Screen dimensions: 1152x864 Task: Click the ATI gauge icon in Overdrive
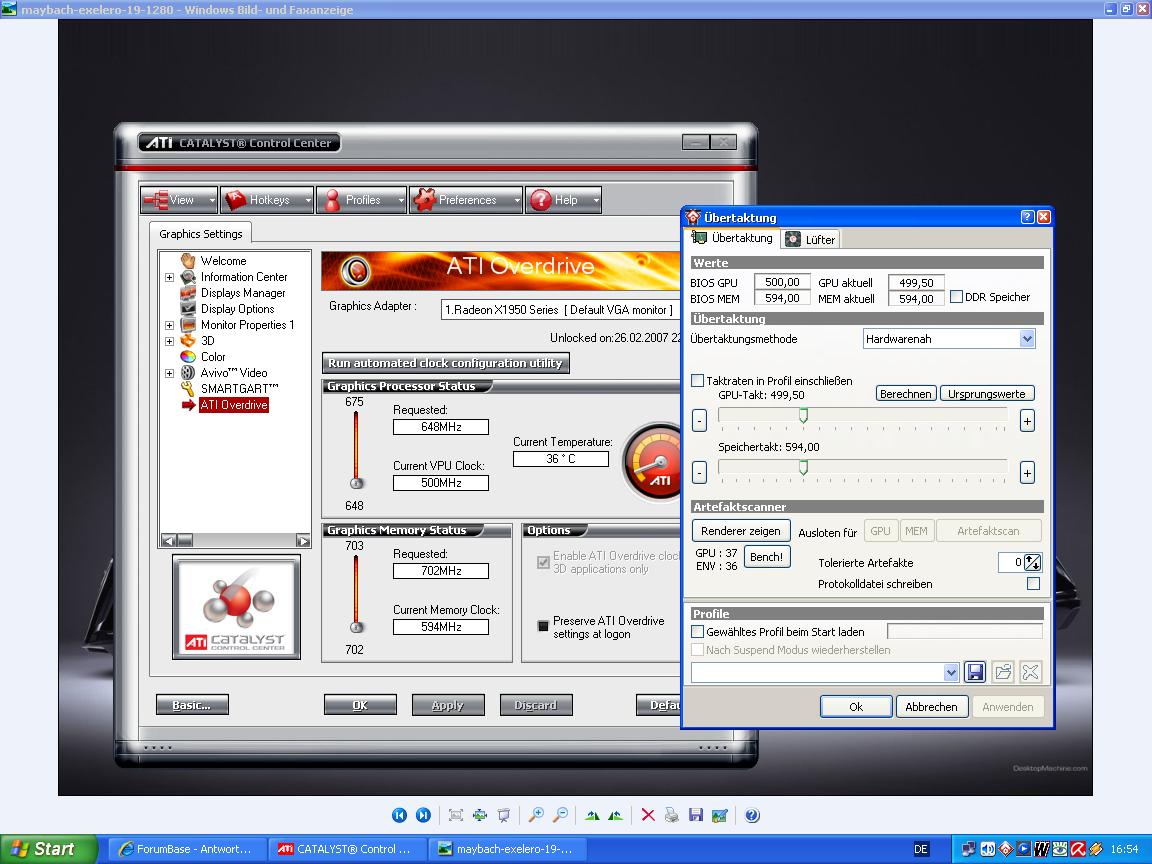pyautogui.click(x=652, y=461)
